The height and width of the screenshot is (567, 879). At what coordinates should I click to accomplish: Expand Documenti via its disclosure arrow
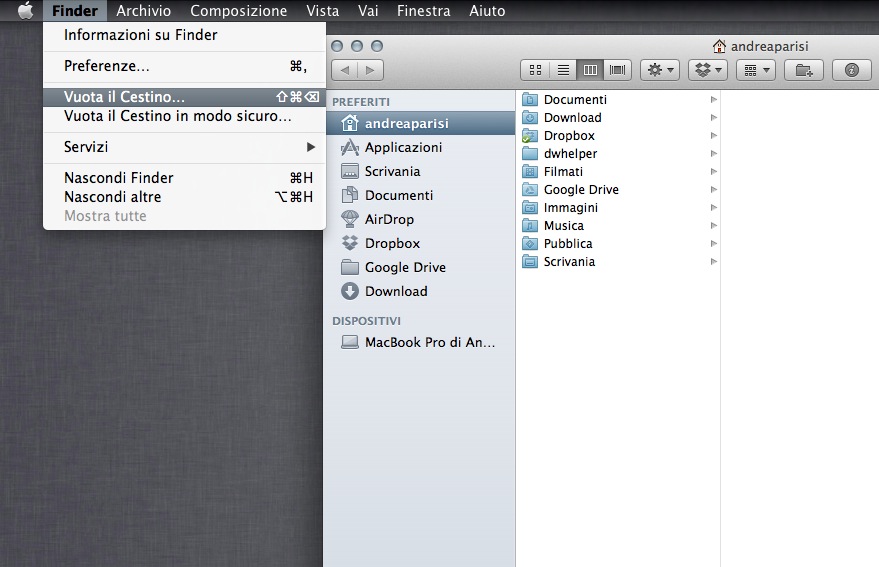(714, 100)
